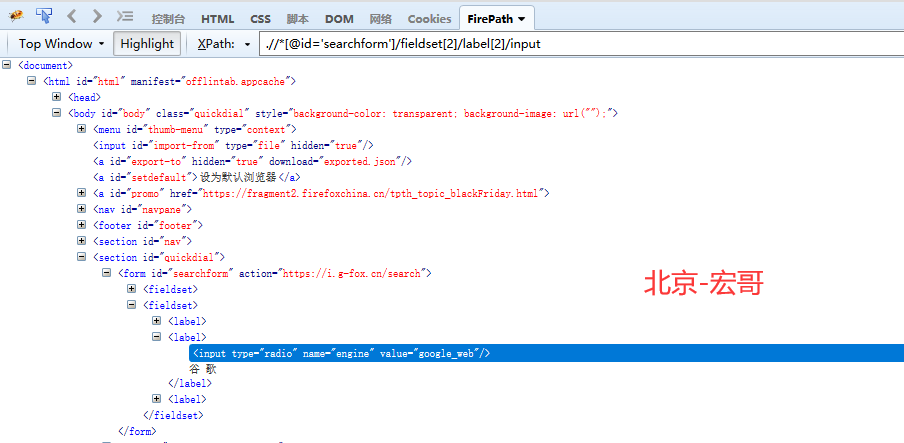Click the blackFriday promo href value

click(x=371, y=193)
